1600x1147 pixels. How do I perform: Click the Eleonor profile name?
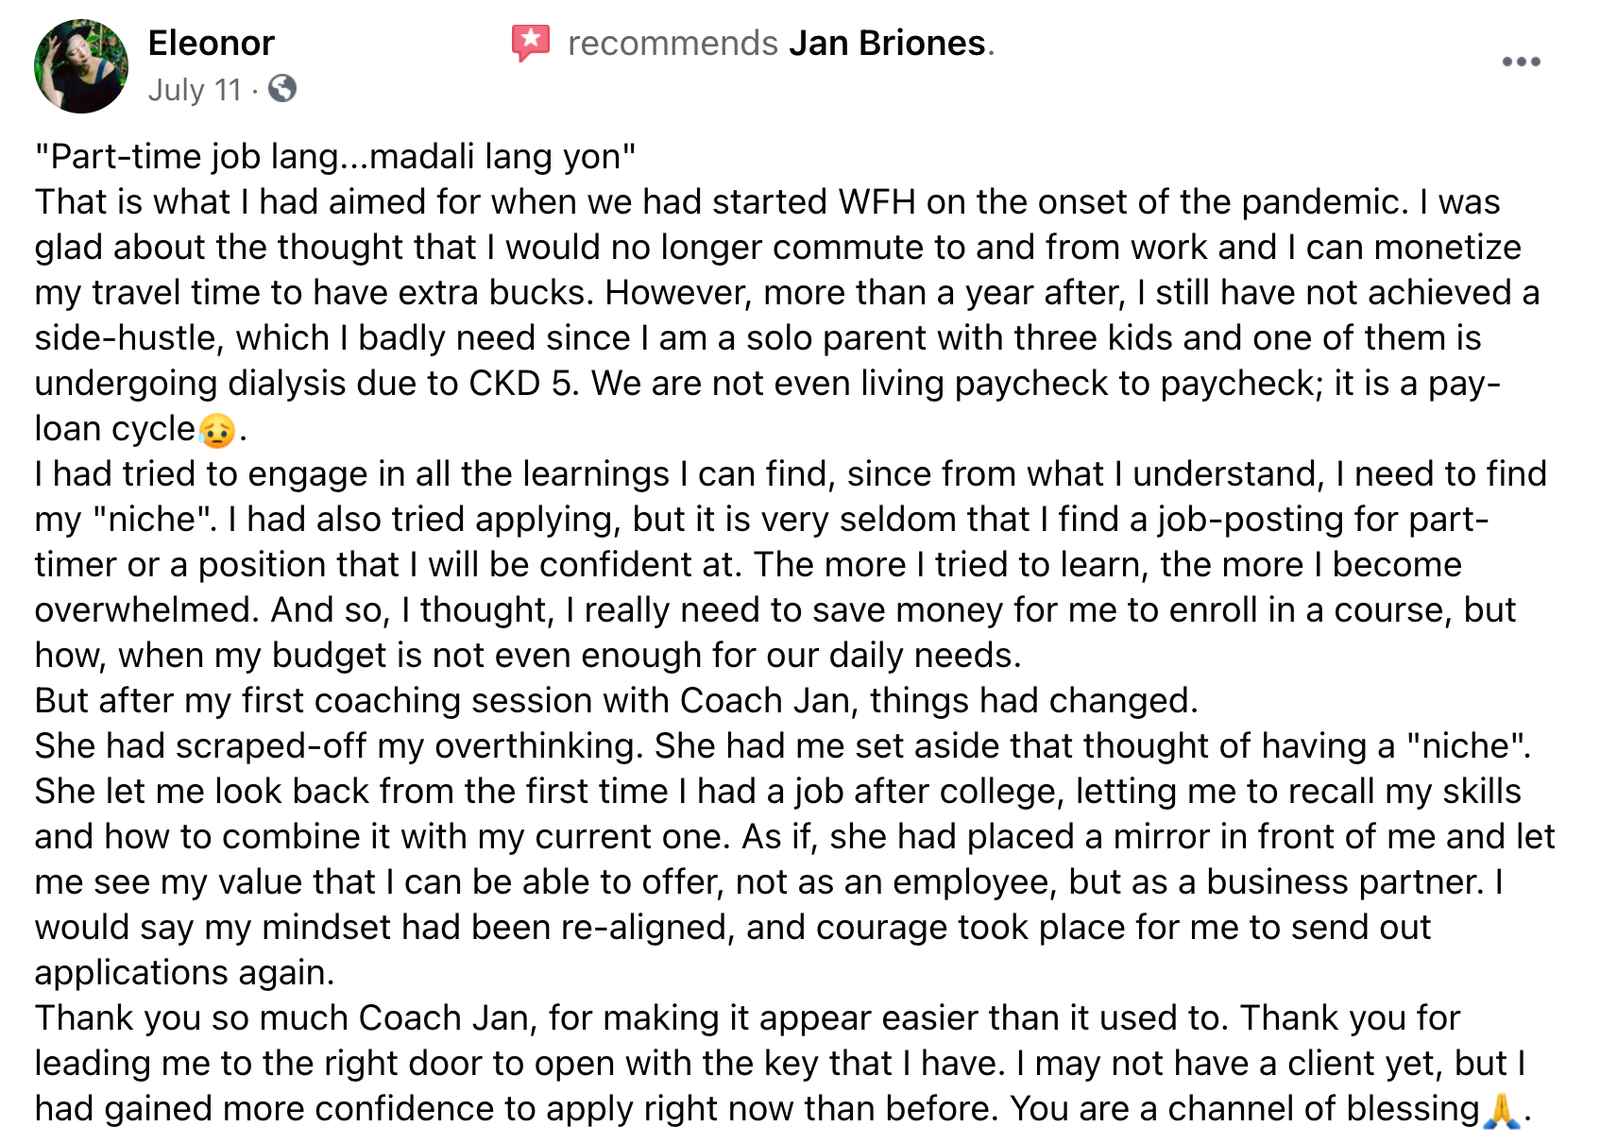[x=211, y=43]
